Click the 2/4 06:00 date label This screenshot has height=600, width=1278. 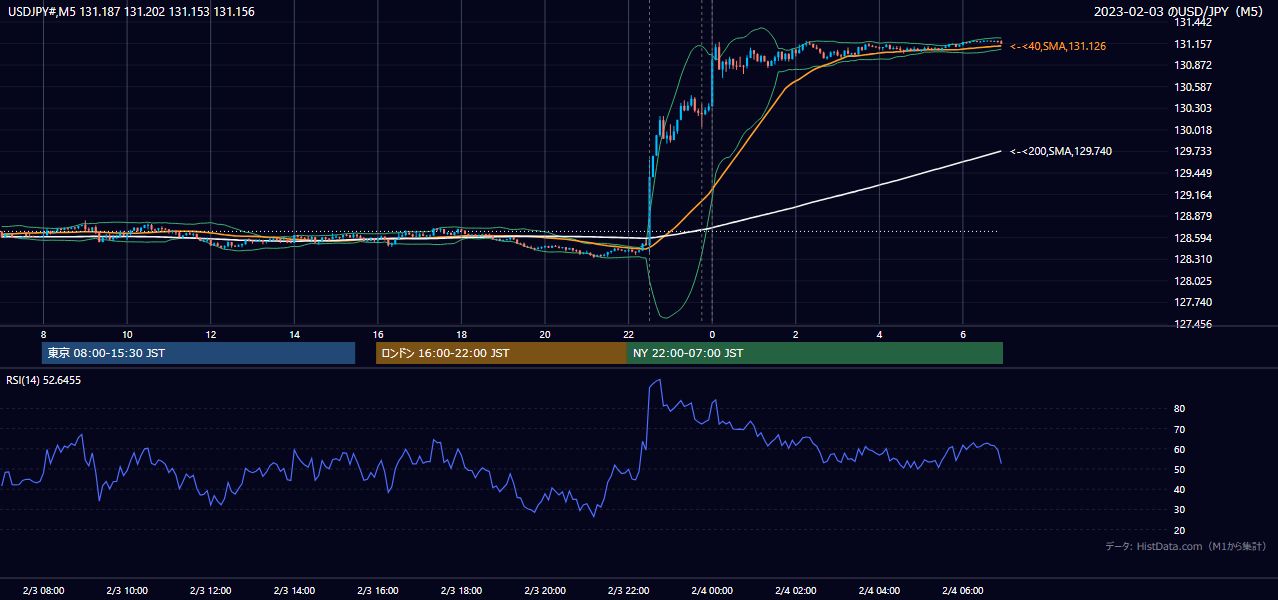(x=962, y=591)
